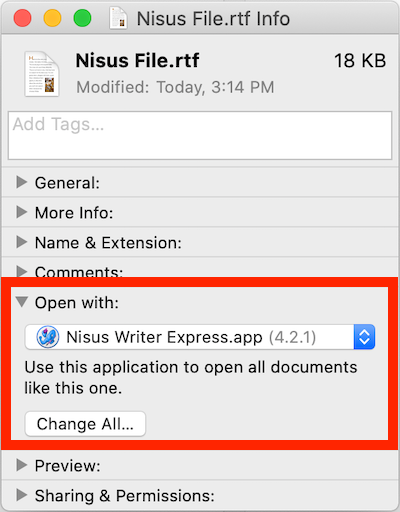Viewport: 400px width, 512px height.
Task: Click the green zoom window button
Action: (x=82, y=18)
